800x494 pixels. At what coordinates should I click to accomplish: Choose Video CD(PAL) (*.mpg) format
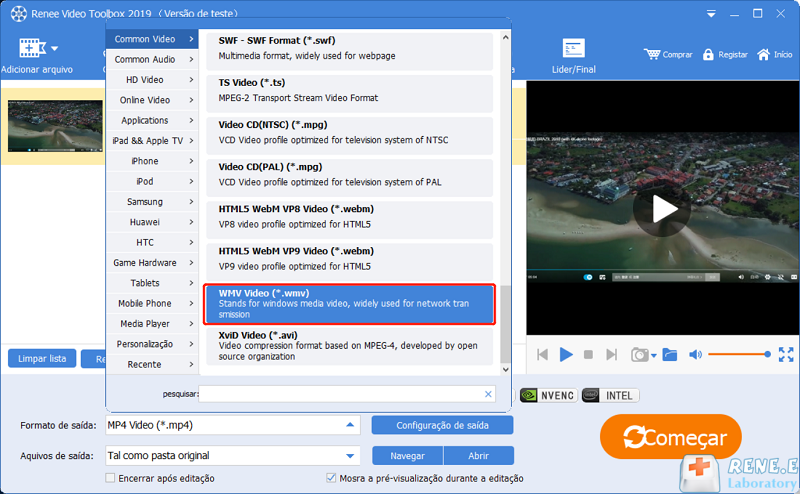(x=349, y=177)
